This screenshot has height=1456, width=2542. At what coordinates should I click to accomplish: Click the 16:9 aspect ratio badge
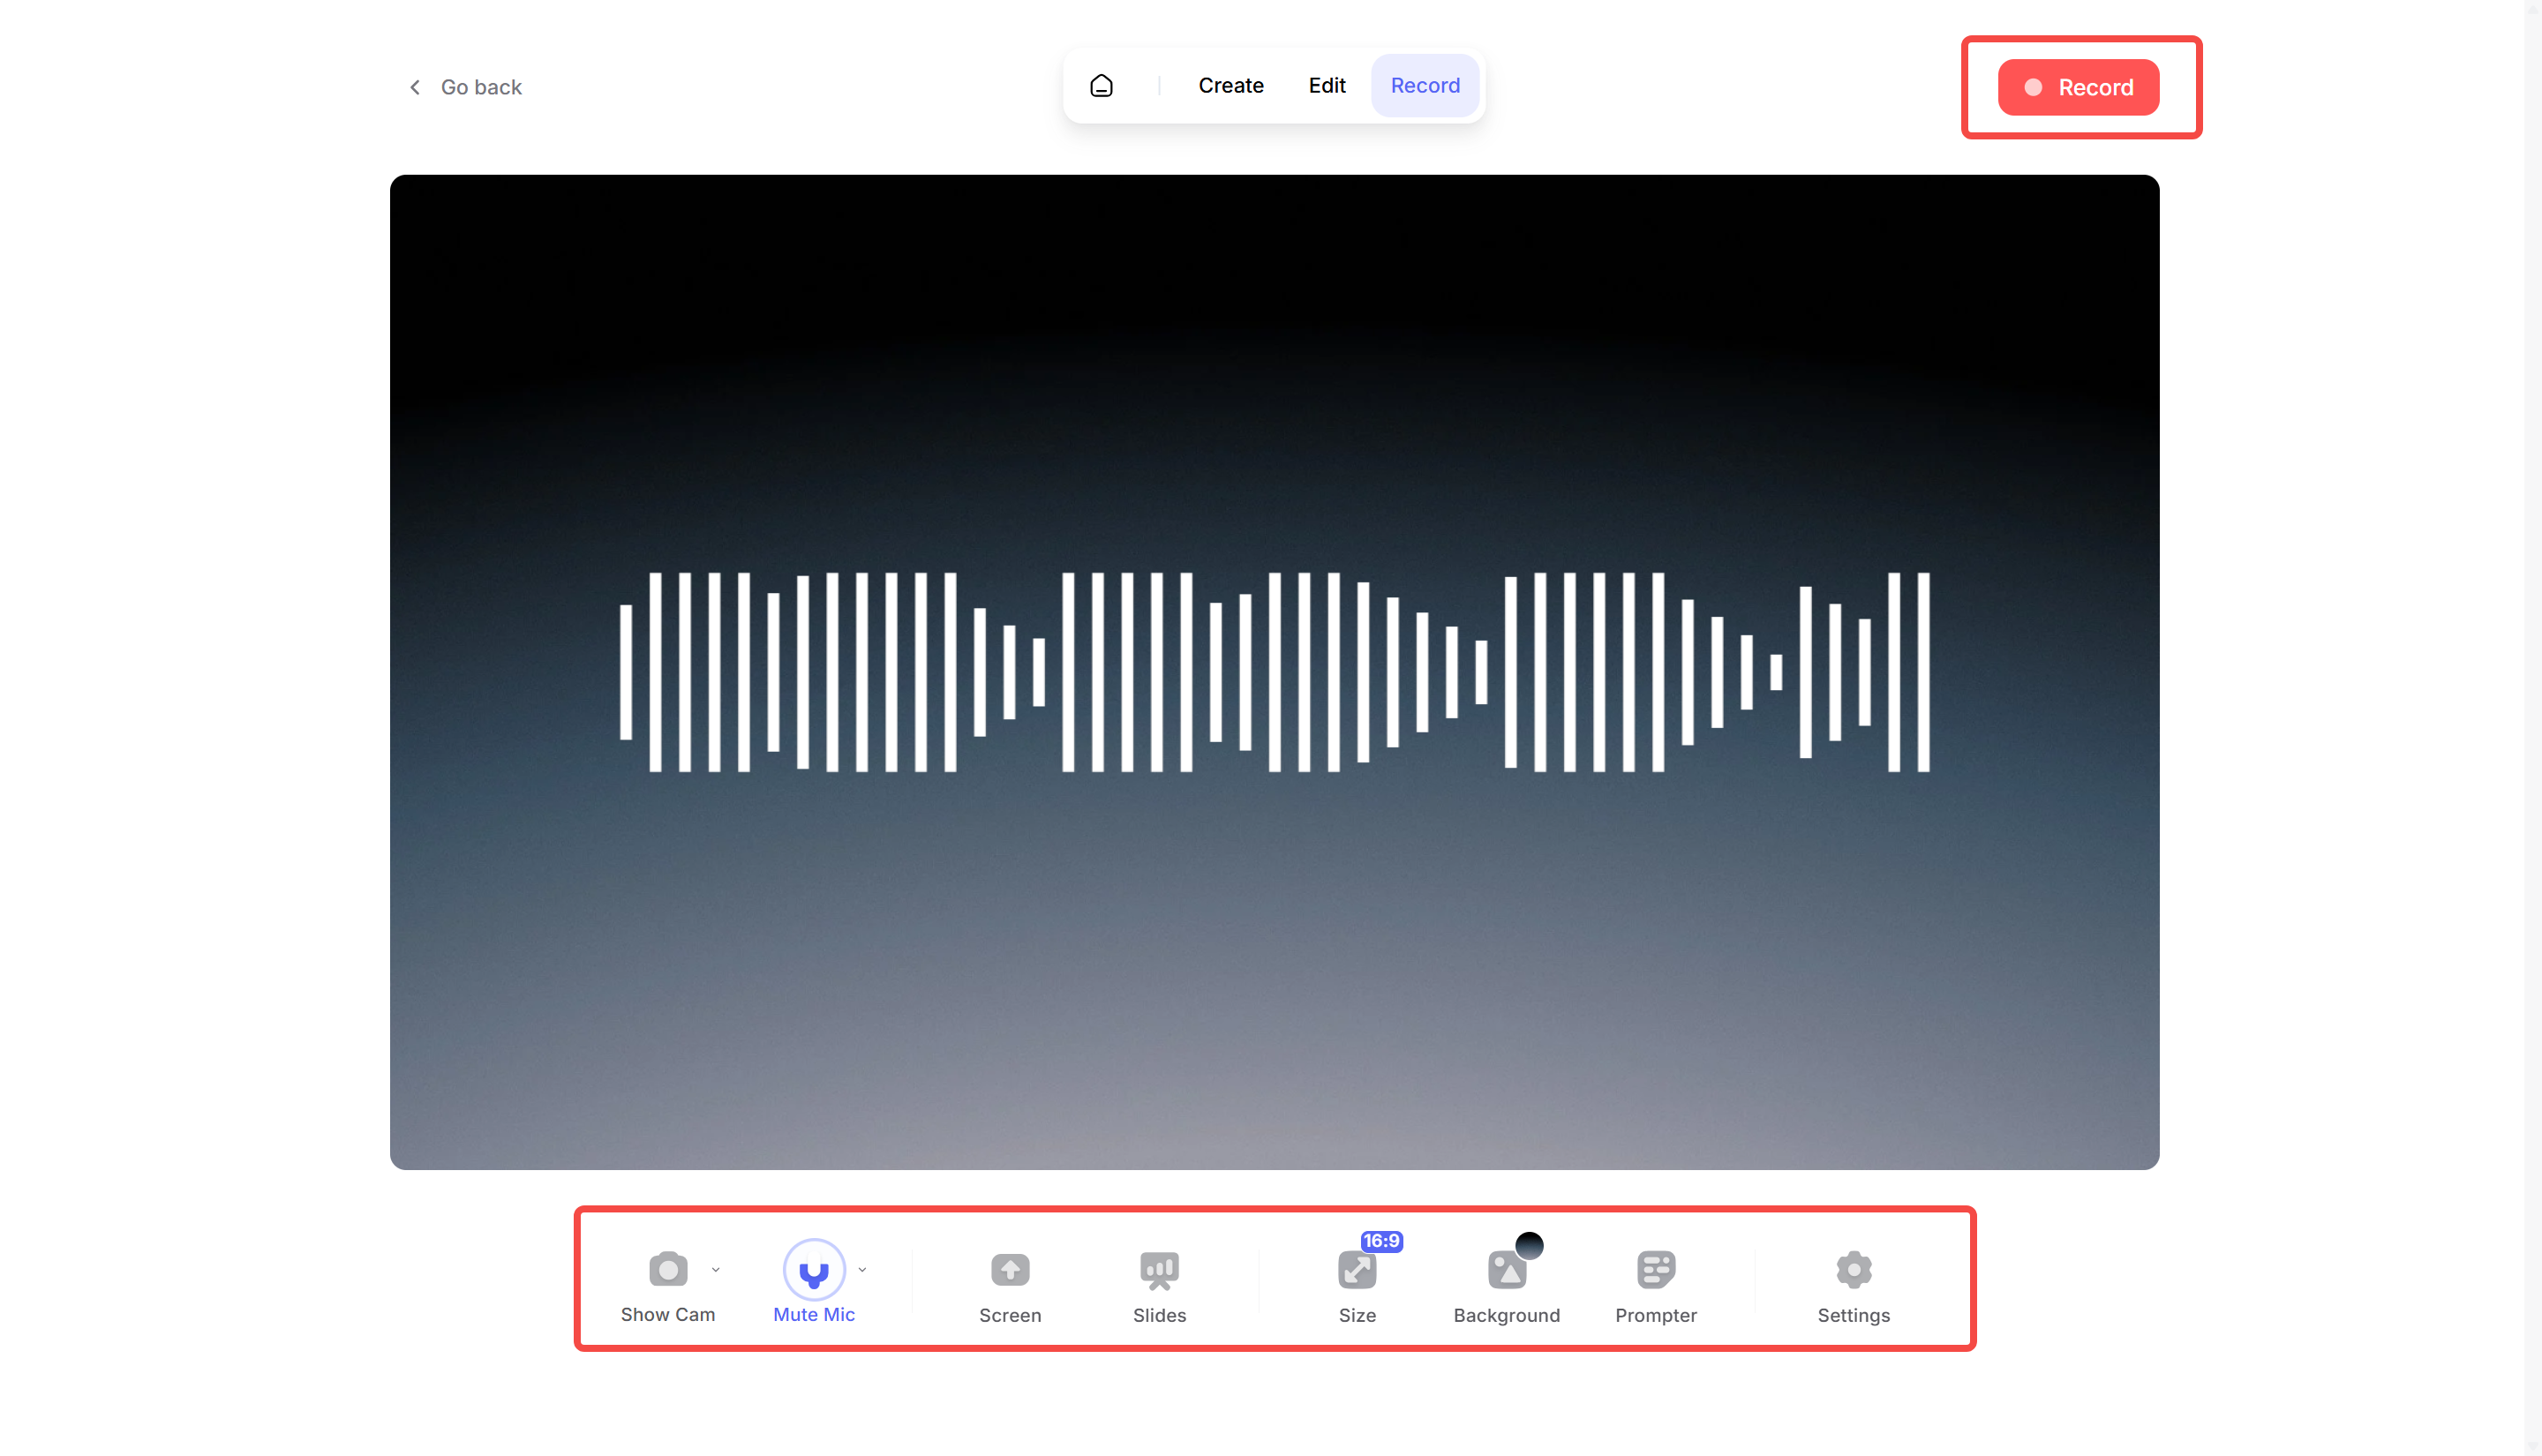[x=1380, y=1240]
